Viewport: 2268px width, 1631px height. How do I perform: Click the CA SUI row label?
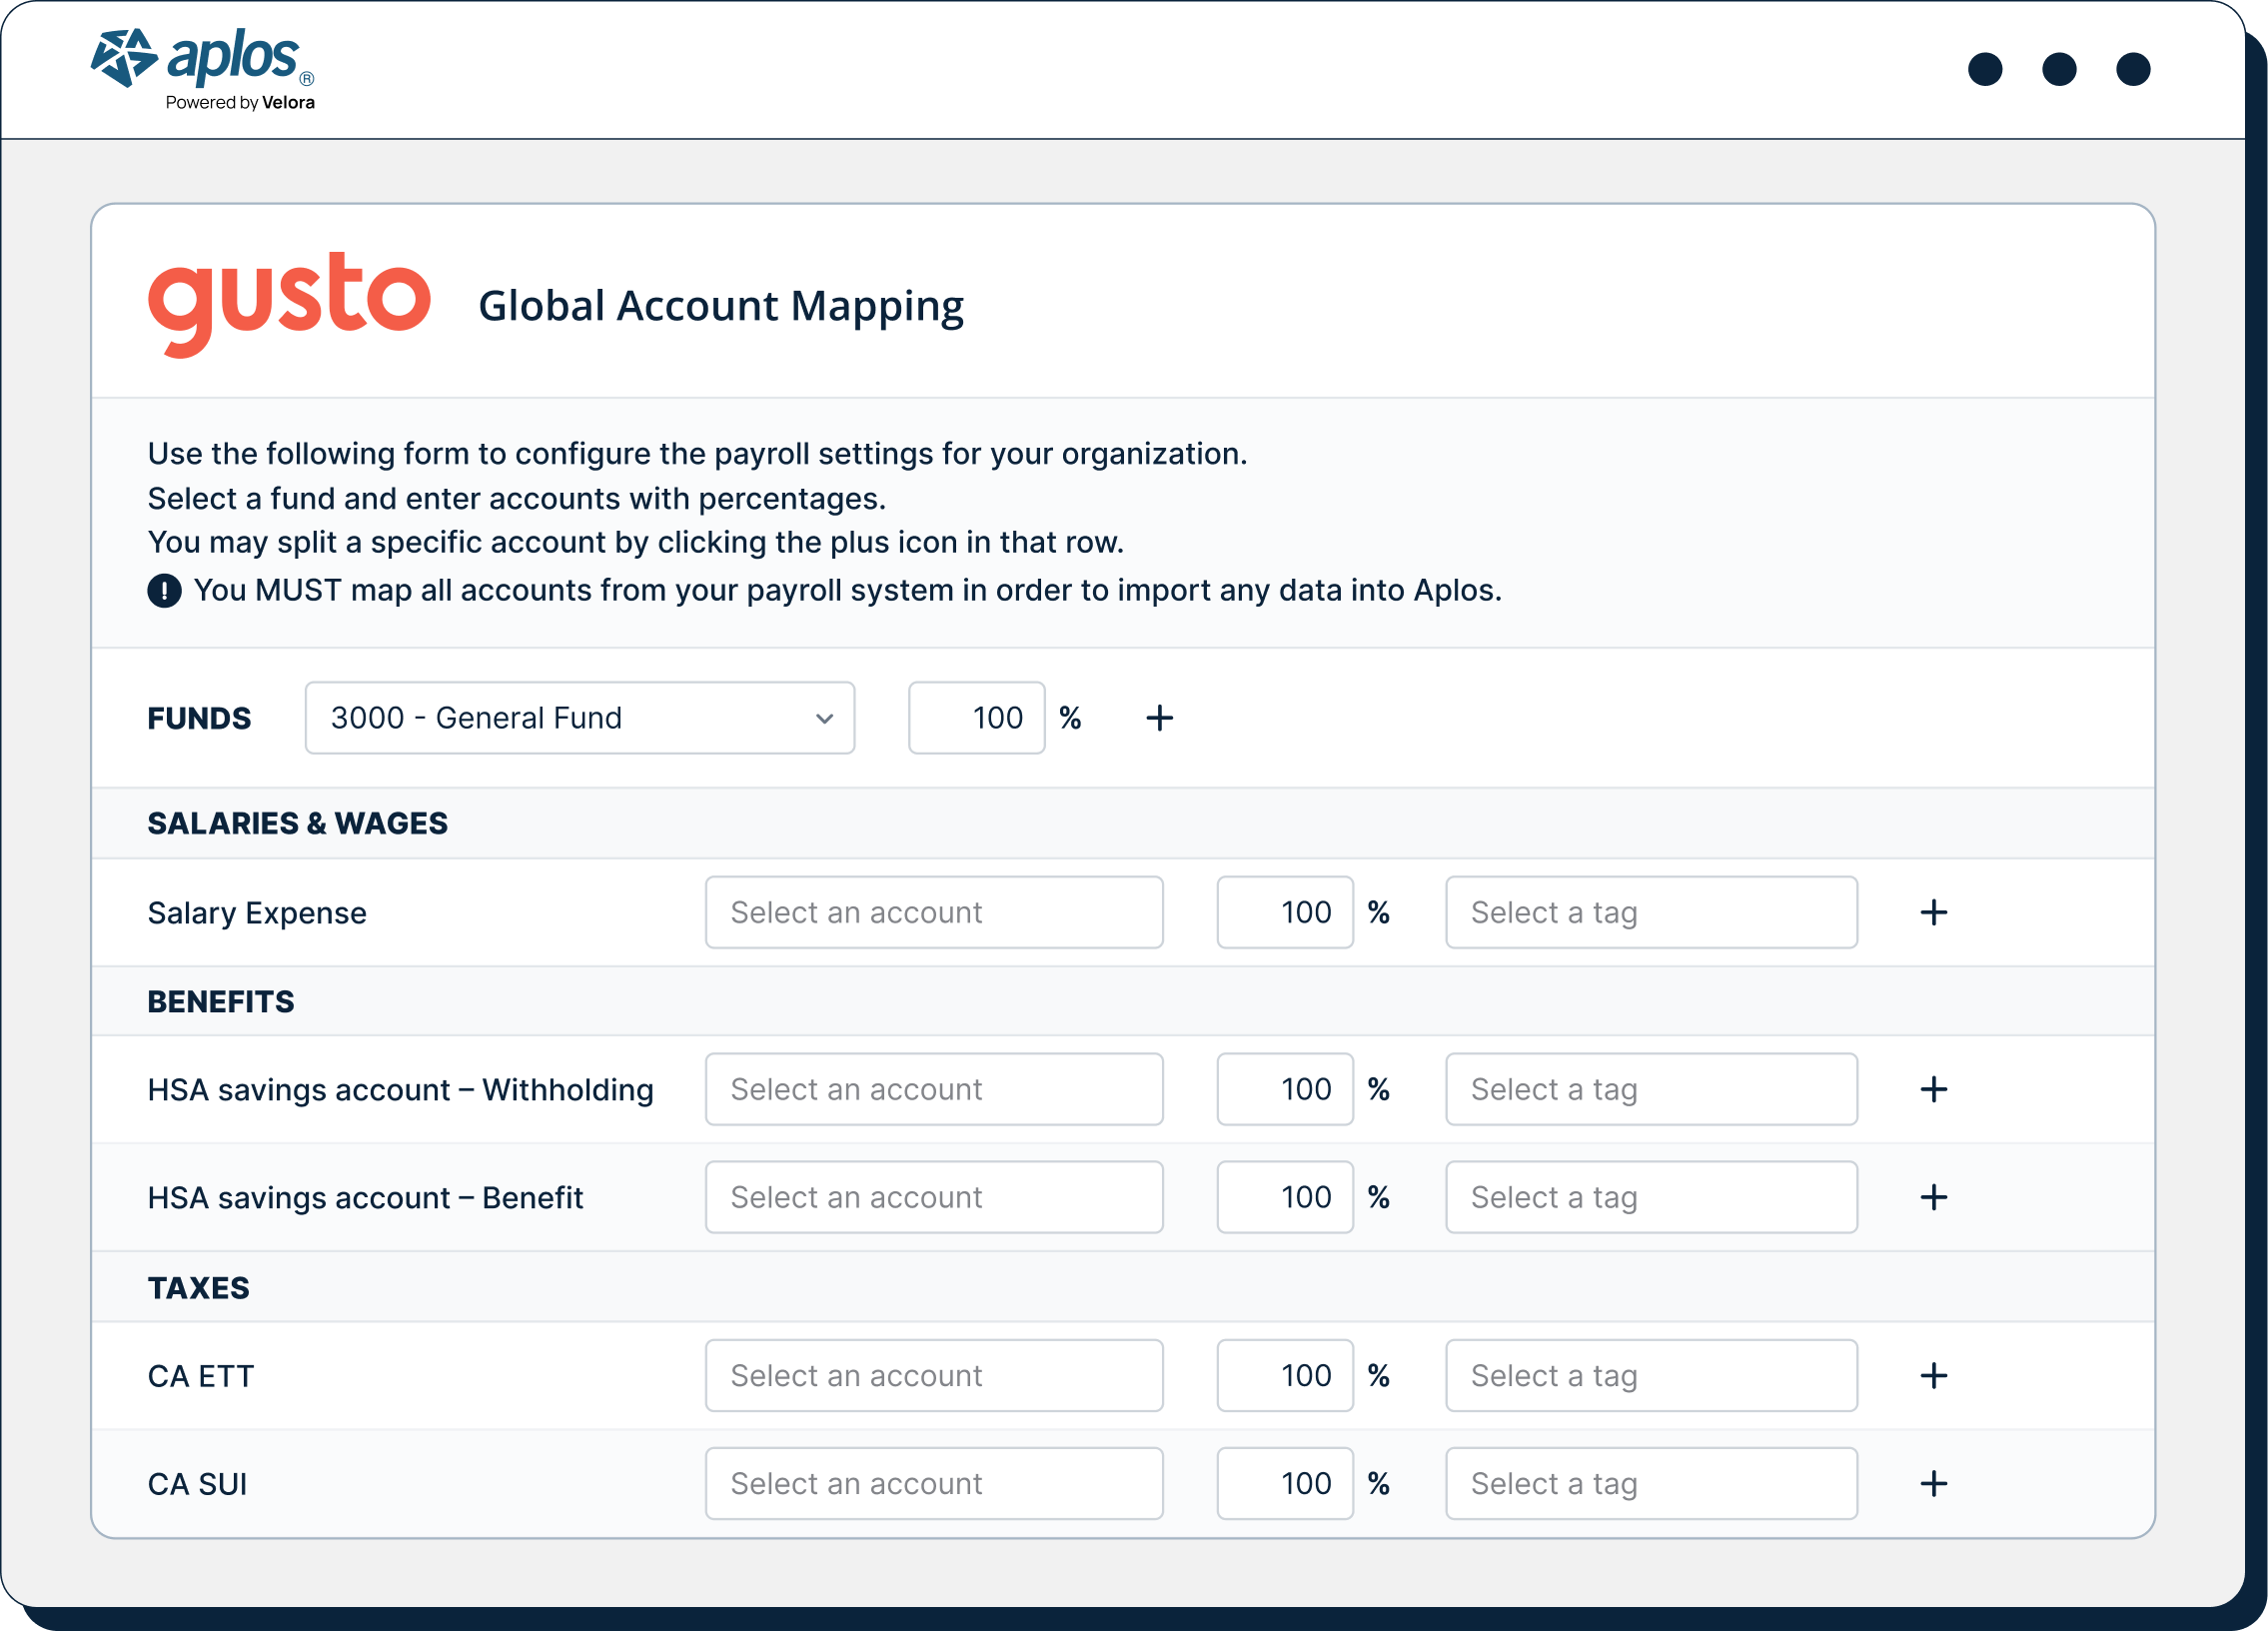tap(197, 1484)
